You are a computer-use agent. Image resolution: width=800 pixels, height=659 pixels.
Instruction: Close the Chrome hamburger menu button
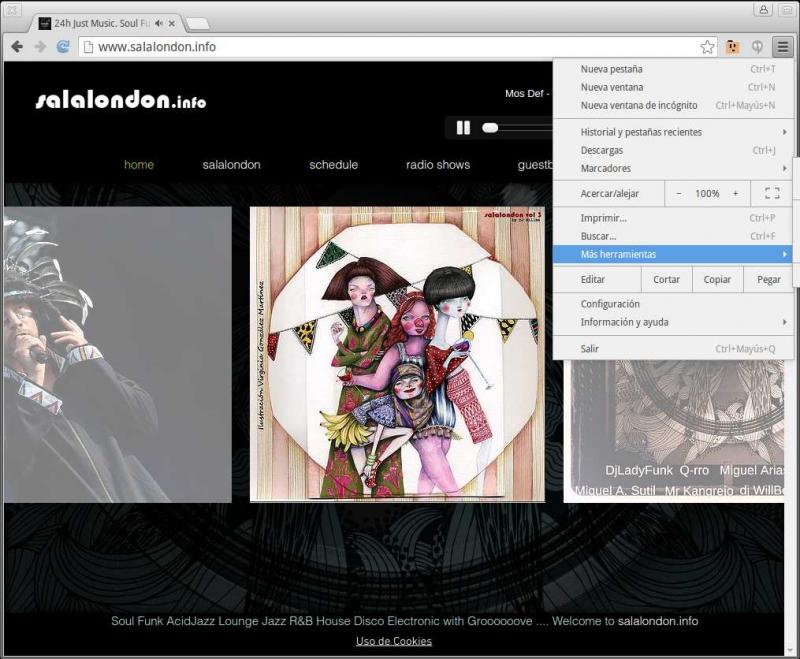[x=782, y=47]
